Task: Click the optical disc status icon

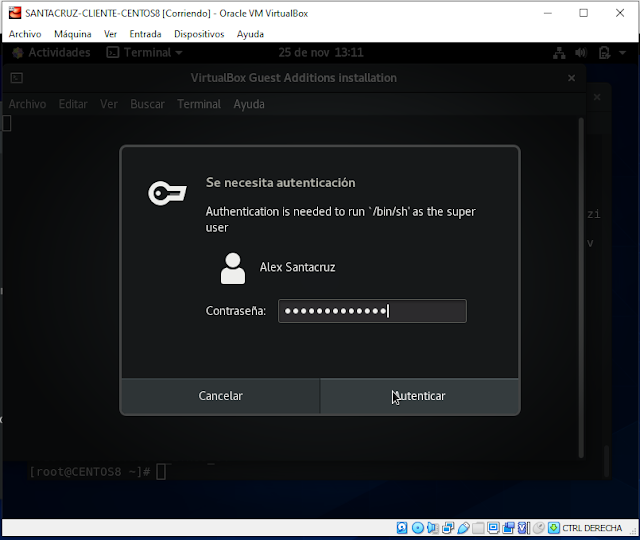Action: pyautogui.click(x=418, y=528)
